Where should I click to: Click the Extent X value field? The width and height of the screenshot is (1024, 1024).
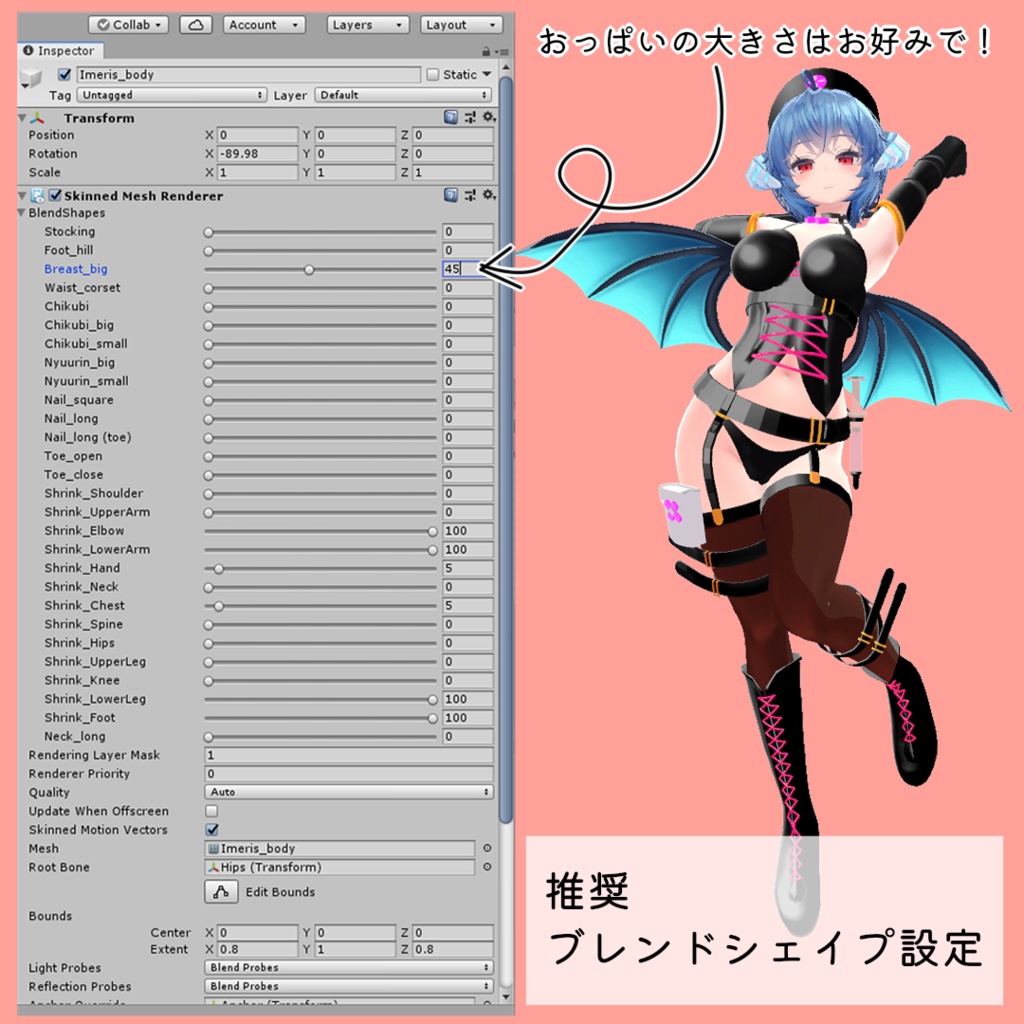(x=257, y=949)
